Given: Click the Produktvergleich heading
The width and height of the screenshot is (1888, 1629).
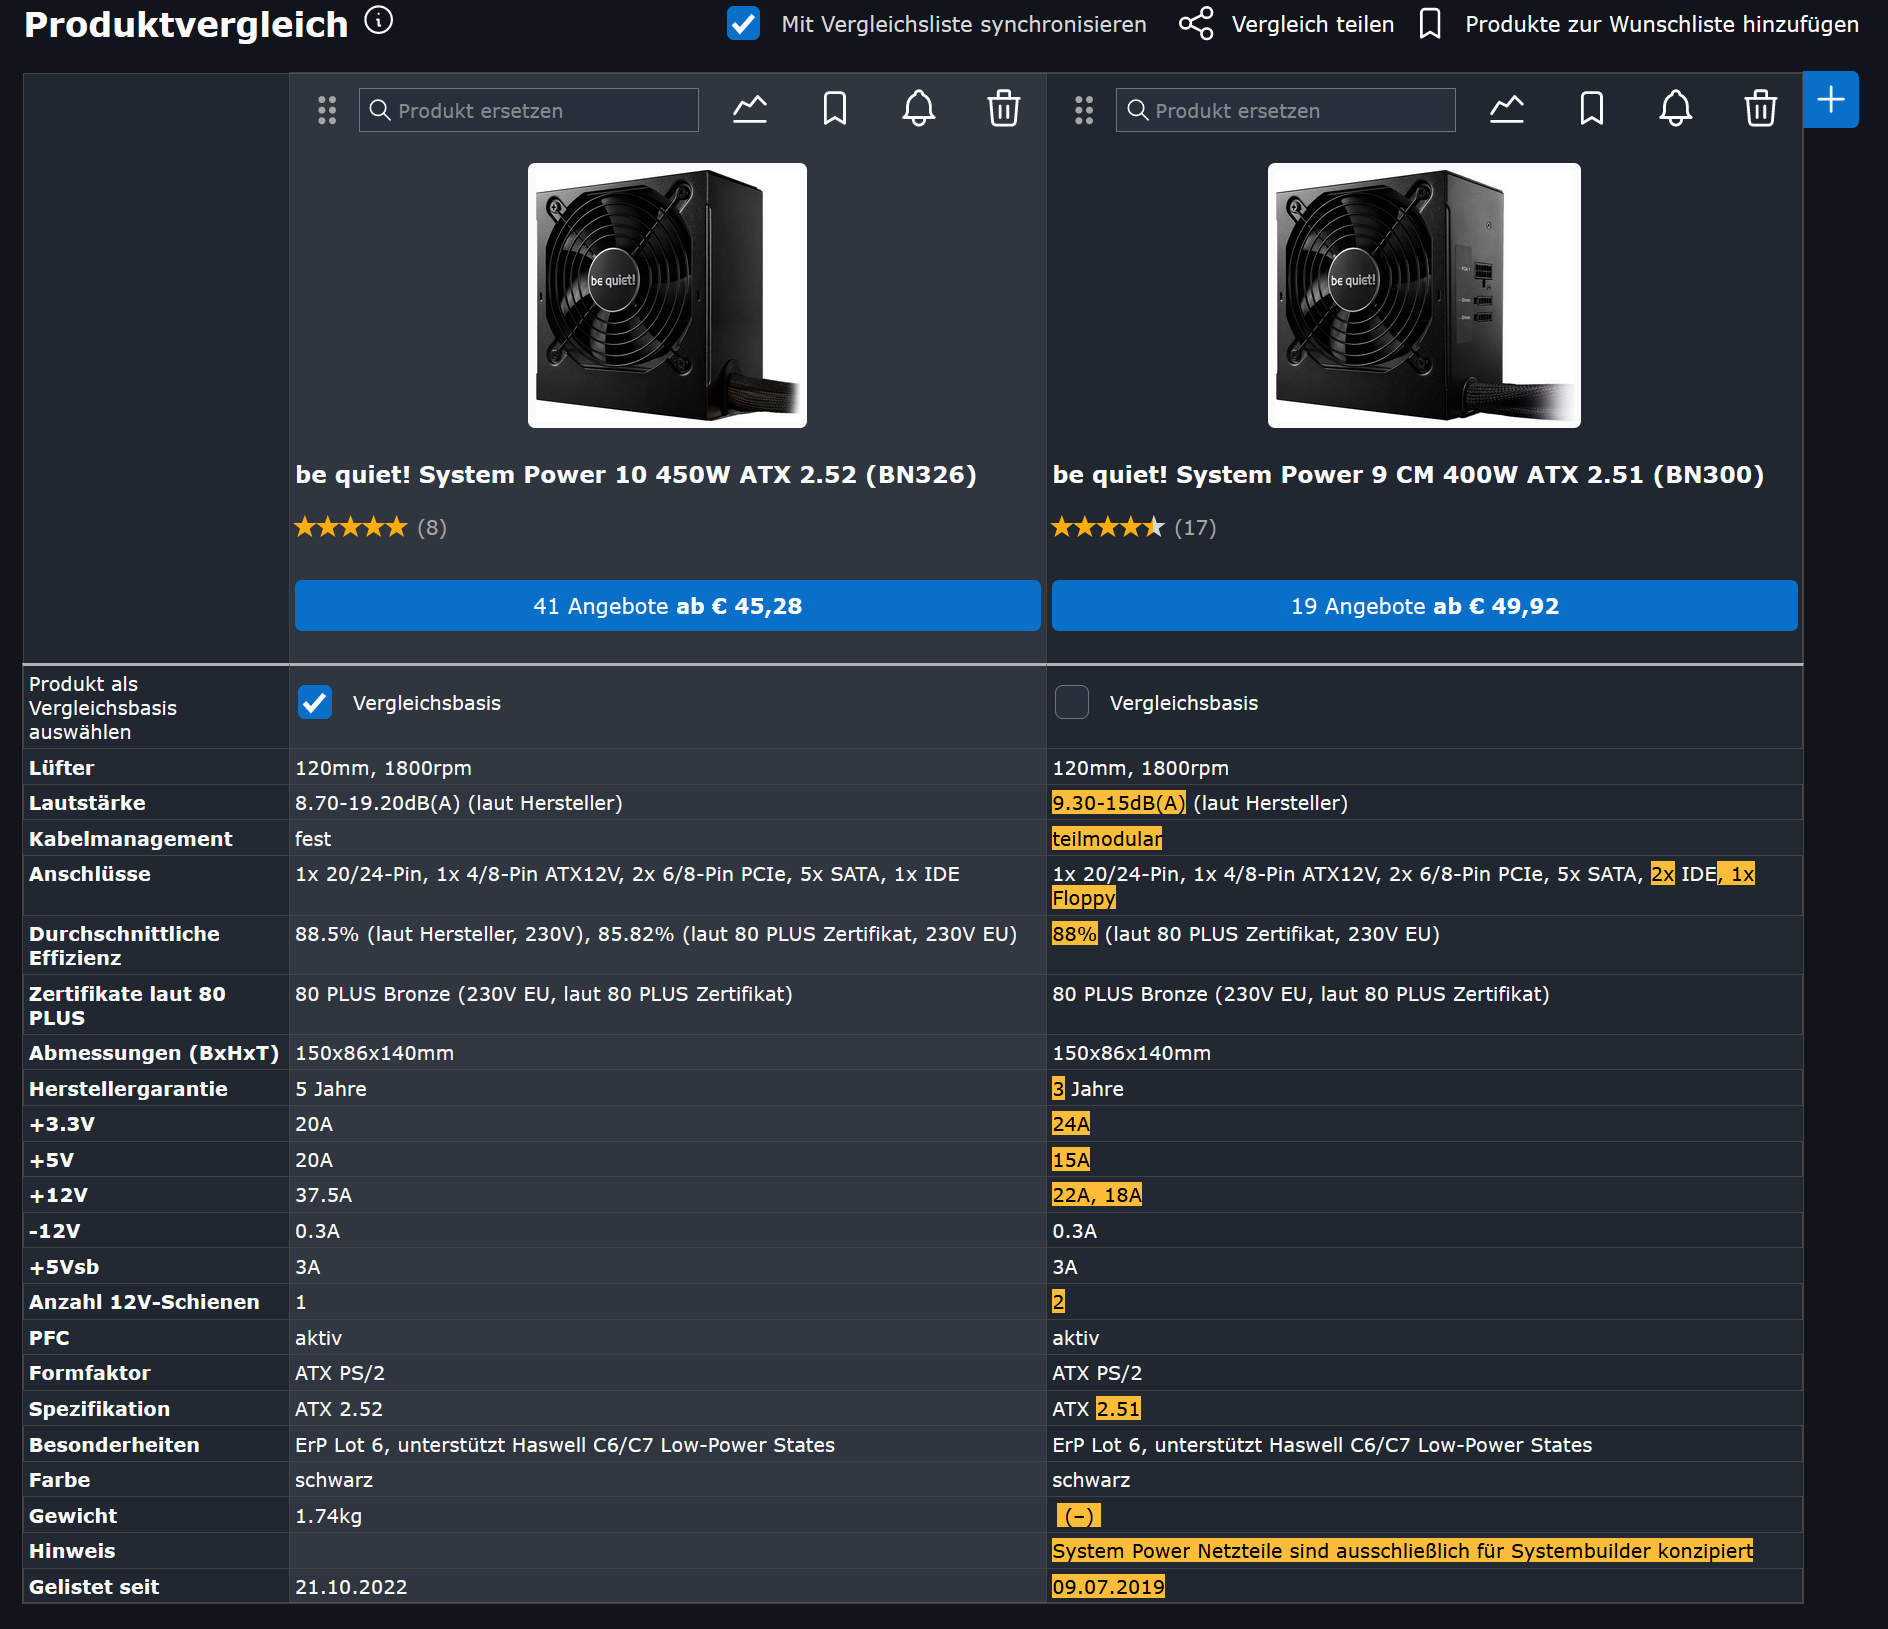Looking at the screenshot, I should click(186, 24).
